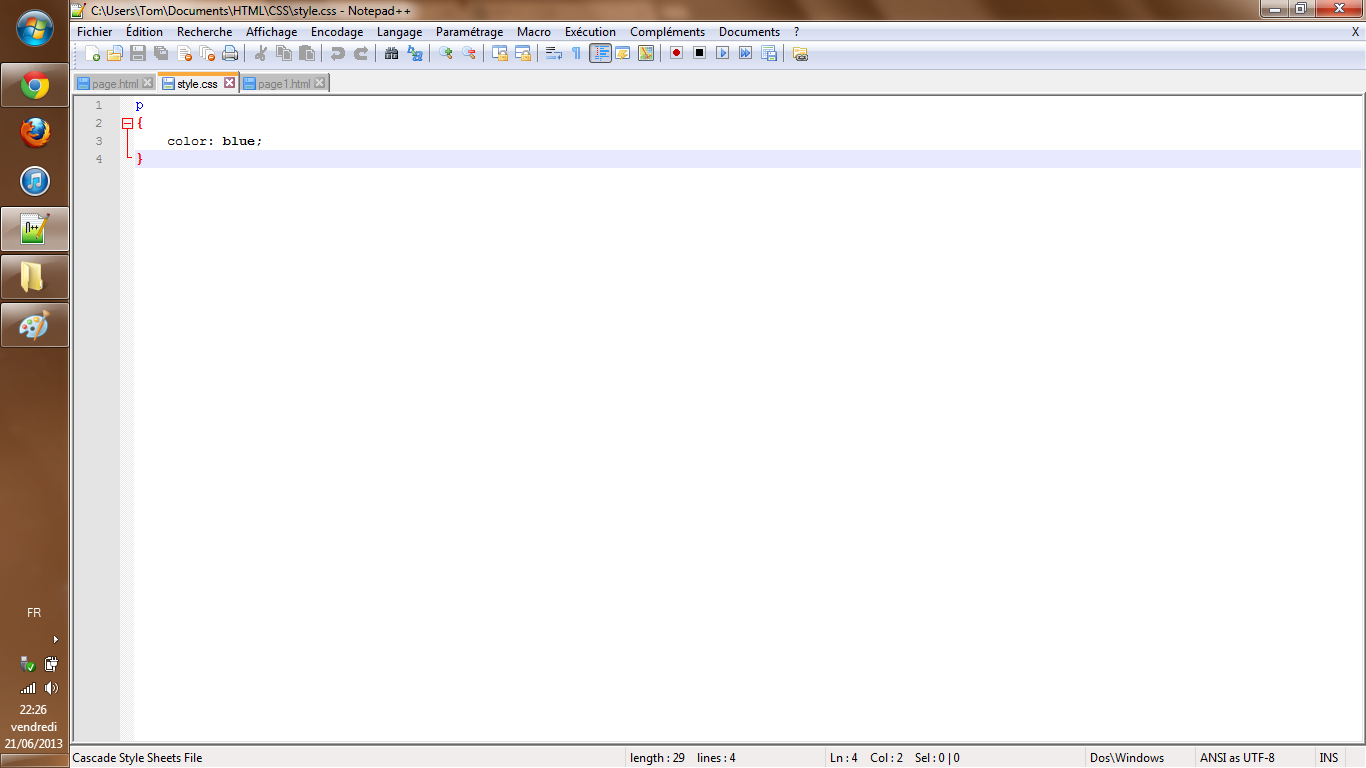Expand the Compléments menu
Screen dimensions: 1366x768
pos(667,32)
